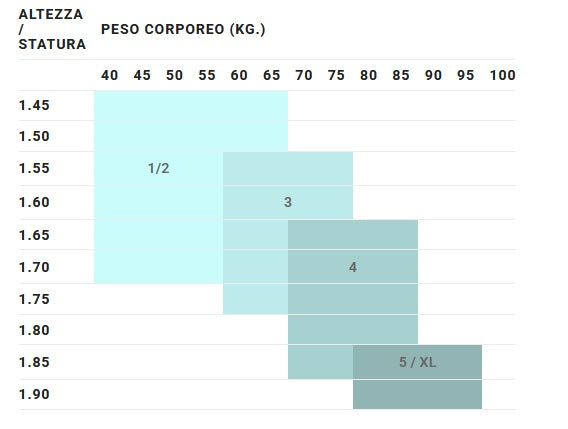
Task: Select the 1.50 height row label
Action: (34, 137)
